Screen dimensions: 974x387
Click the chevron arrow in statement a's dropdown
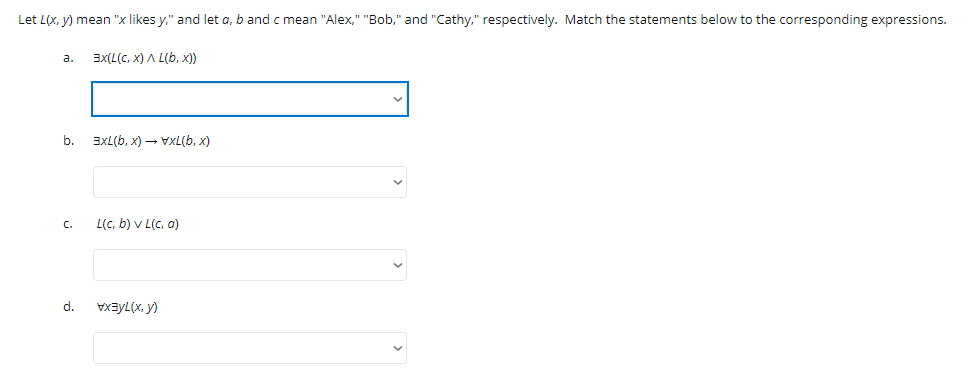pos(398,99)
